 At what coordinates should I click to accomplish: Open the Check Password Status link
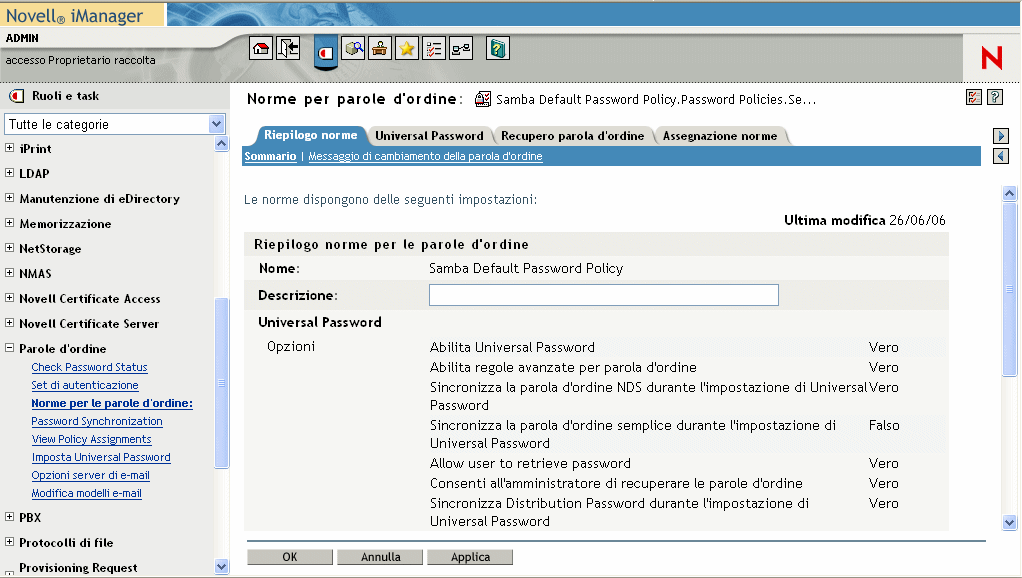coord(89,367)
